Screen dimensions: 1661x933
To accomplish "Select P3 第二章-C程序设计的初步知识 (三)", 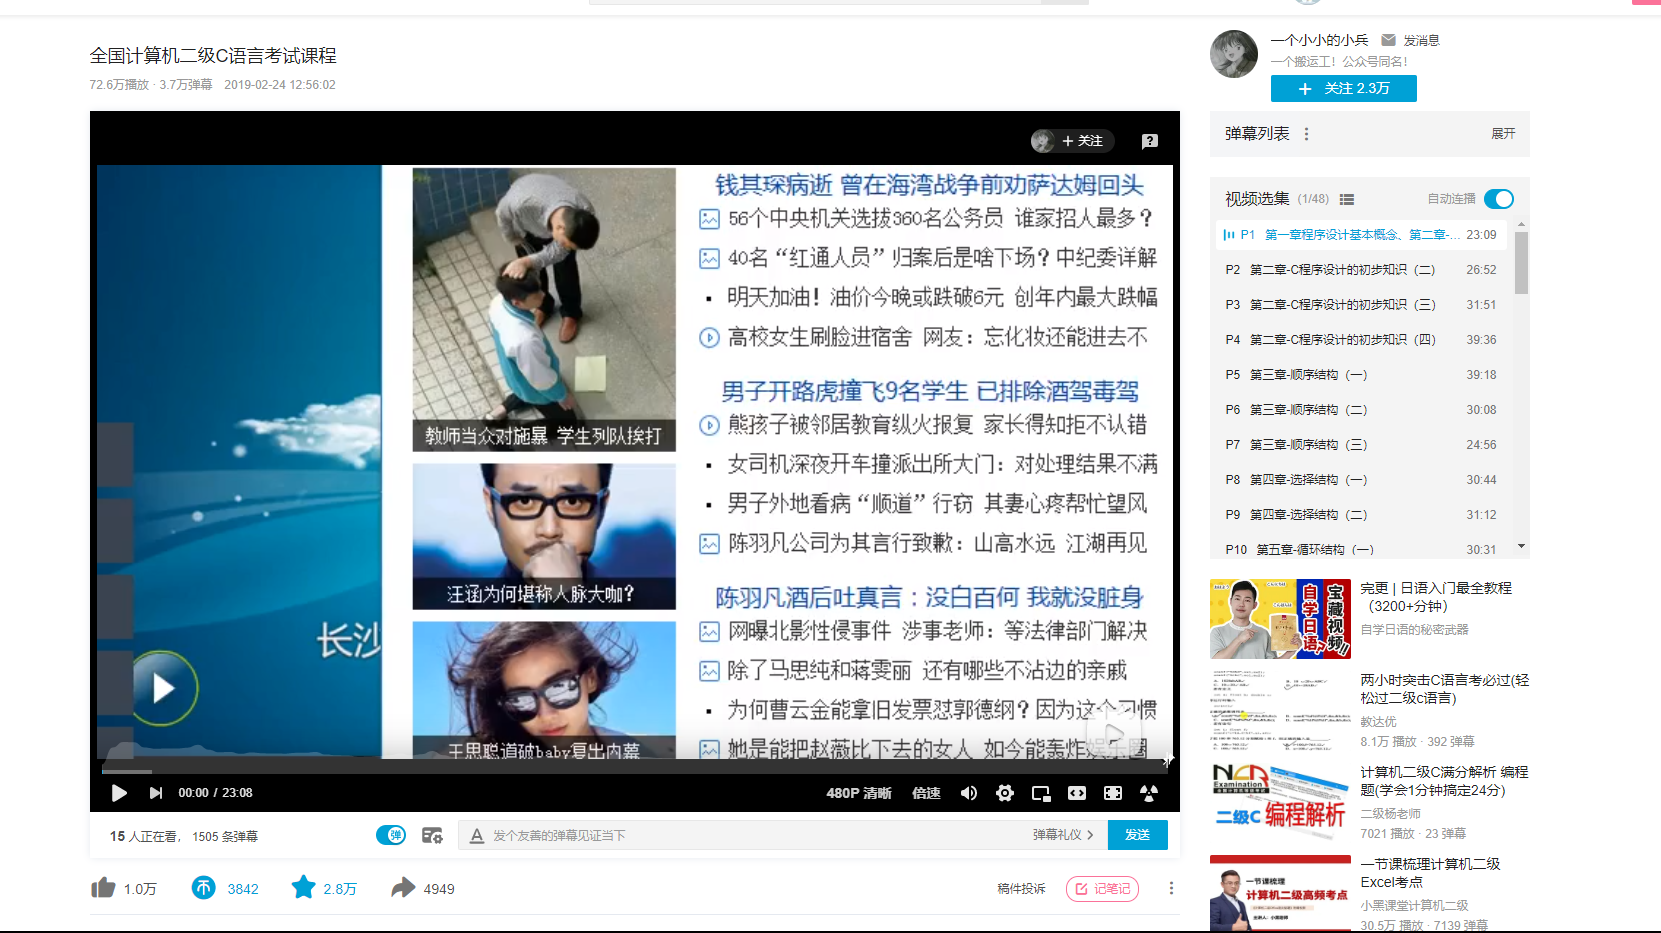I will [1361, 305].
